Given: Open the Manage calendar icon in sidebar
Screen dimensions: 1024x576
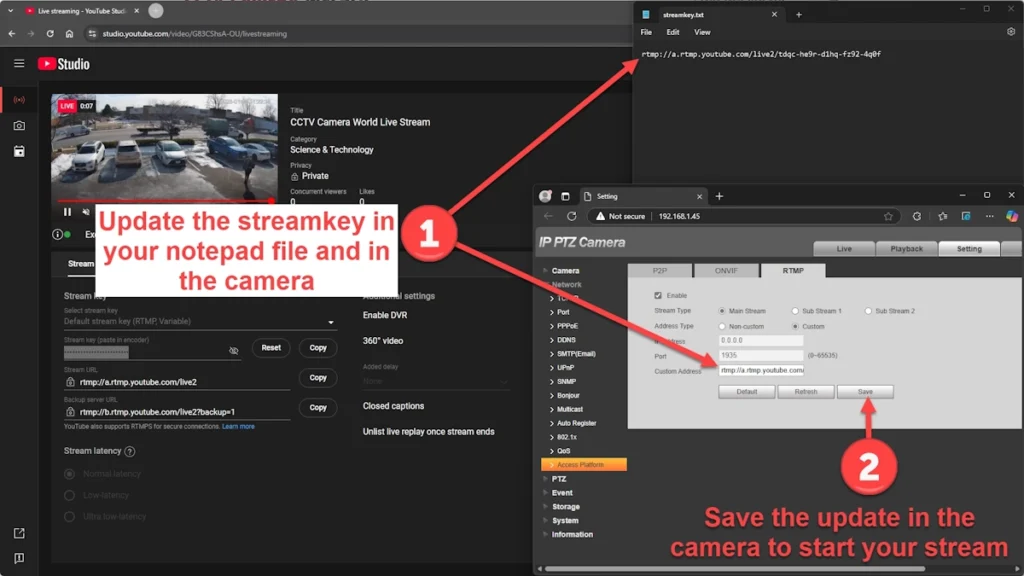Looking at the screenshot, I should pos(19,152).
